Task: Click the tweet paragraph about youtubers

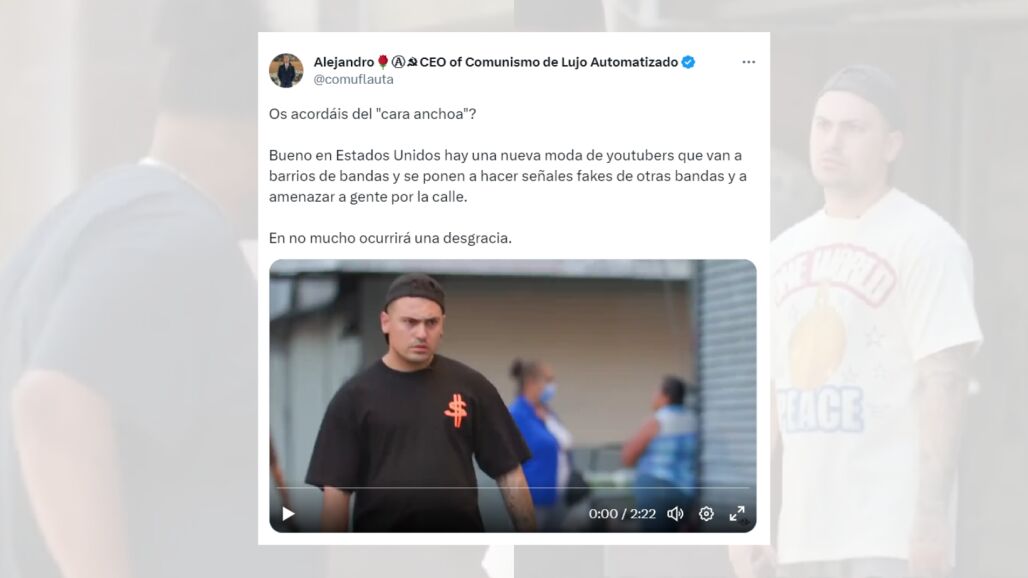Action: (508, 176)
